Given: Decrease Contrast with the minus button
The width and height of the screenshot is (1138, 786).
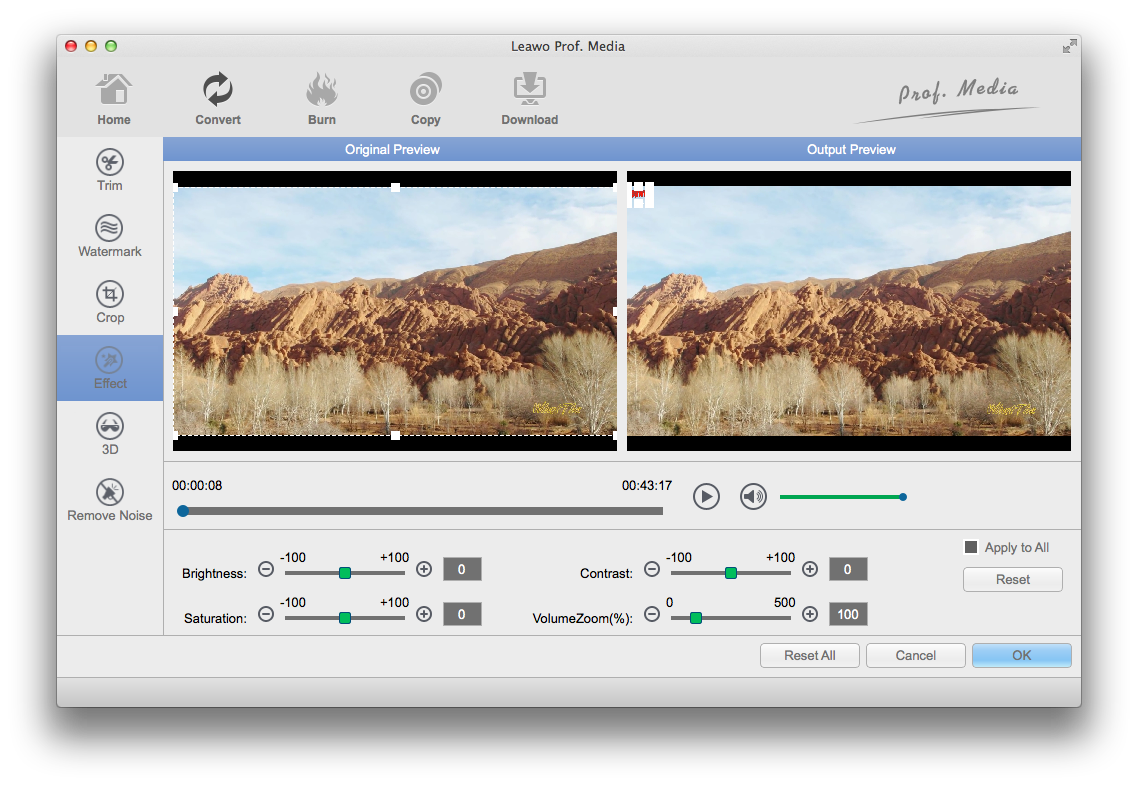Looking at the screenshot, I should pos(652,569).
